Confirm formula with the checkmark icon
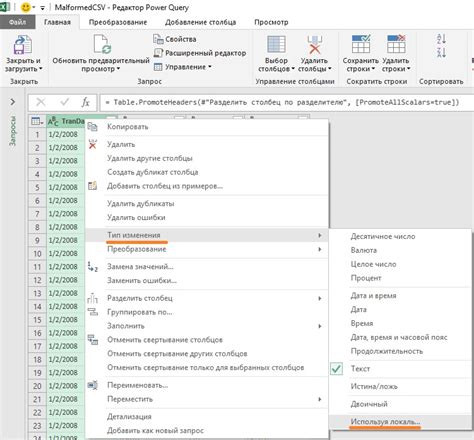This screenshot has width=474, height=440. pyautogui.click(x=64, y=102)
